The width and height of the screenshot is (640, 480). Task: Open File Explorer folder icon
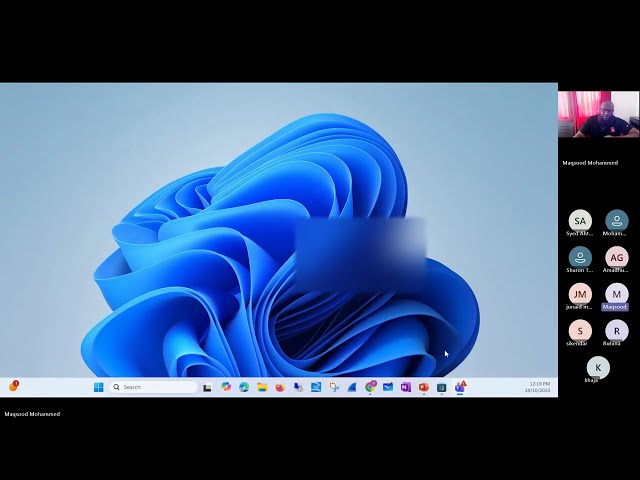coord(262,387)
